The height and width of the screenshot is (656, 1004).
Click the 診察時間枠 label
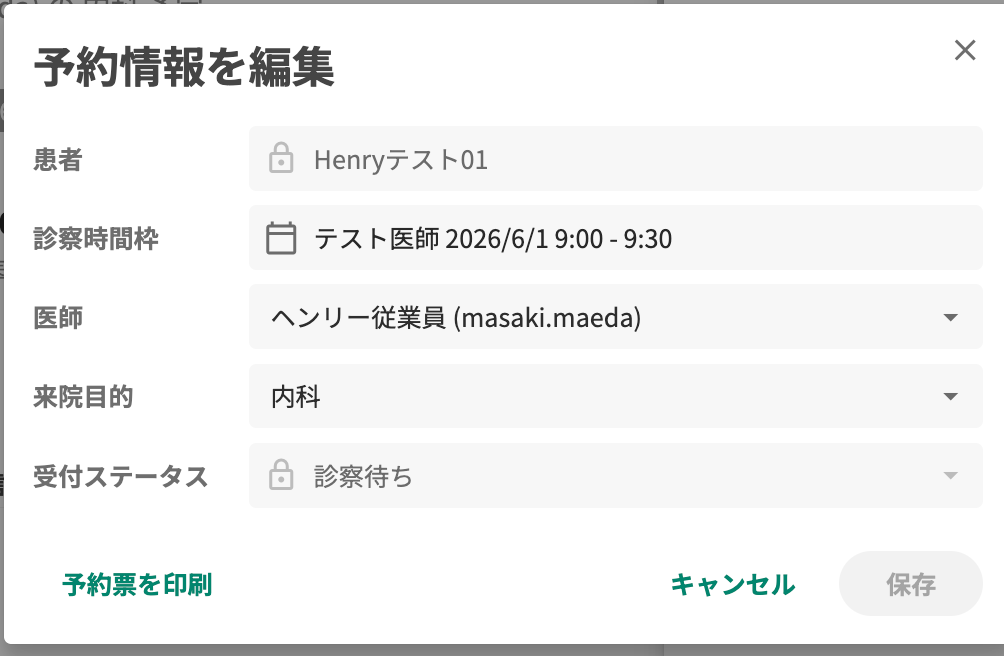pyautogui.click(x=96, y=239)
